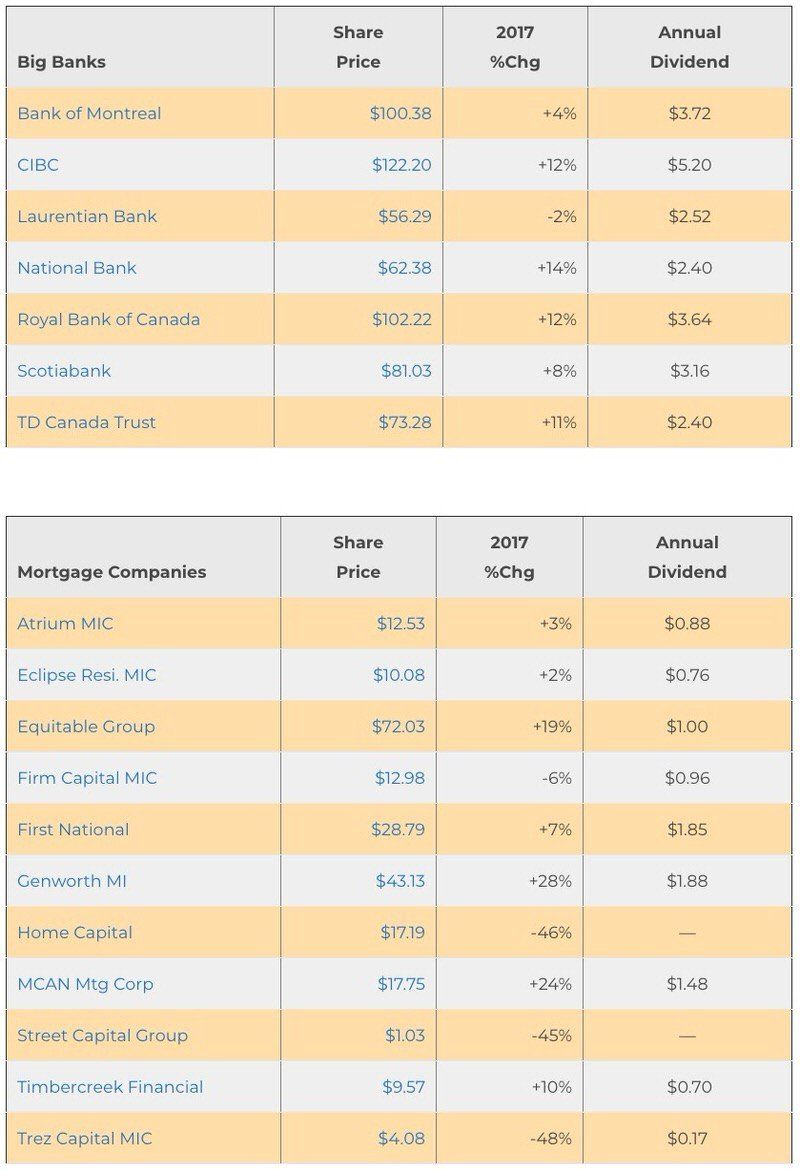The image size is (800, 1170).
Task: Open the Bank of Montreal link
Action: 89,113
